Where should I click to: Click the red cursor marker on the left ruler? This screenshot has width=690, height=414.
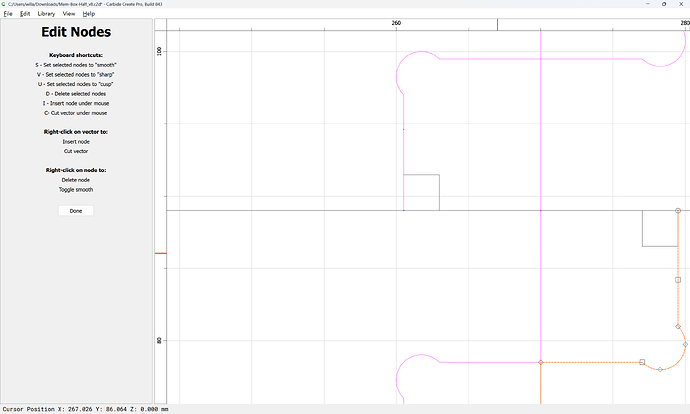coord(161,253)
